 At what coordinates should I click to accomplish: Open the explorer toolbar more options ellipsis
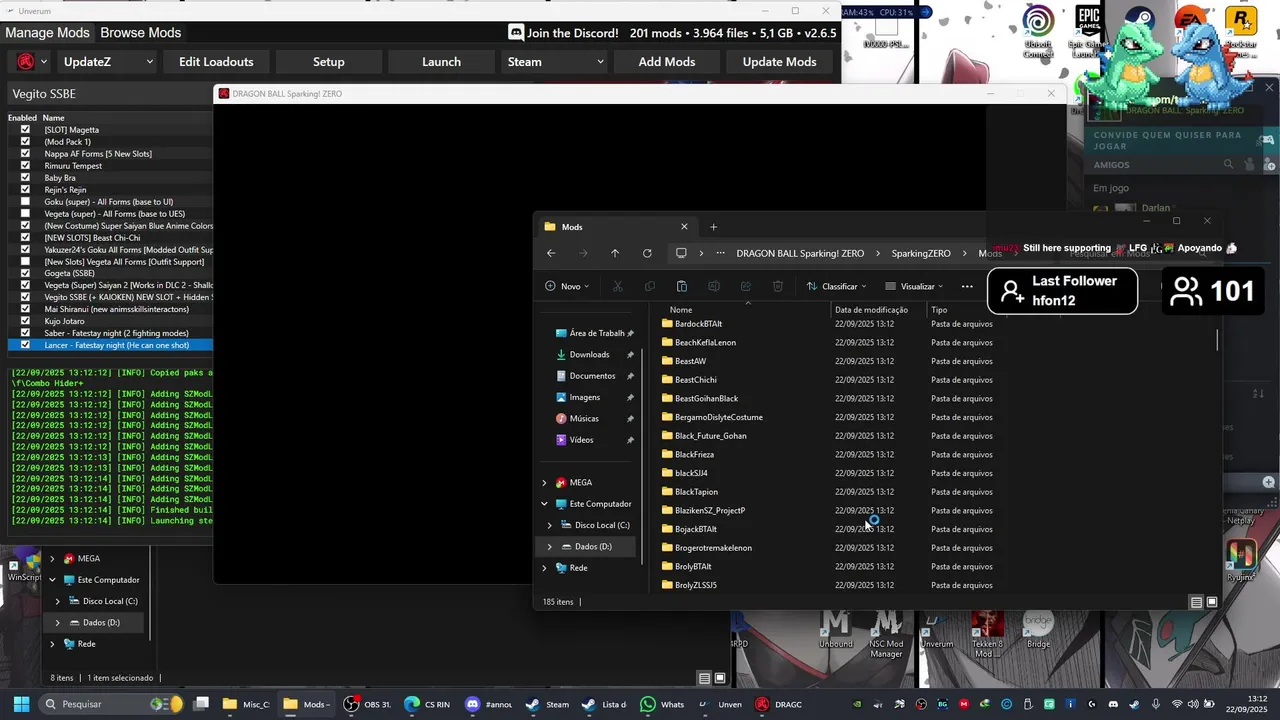[x=967, y=286]
